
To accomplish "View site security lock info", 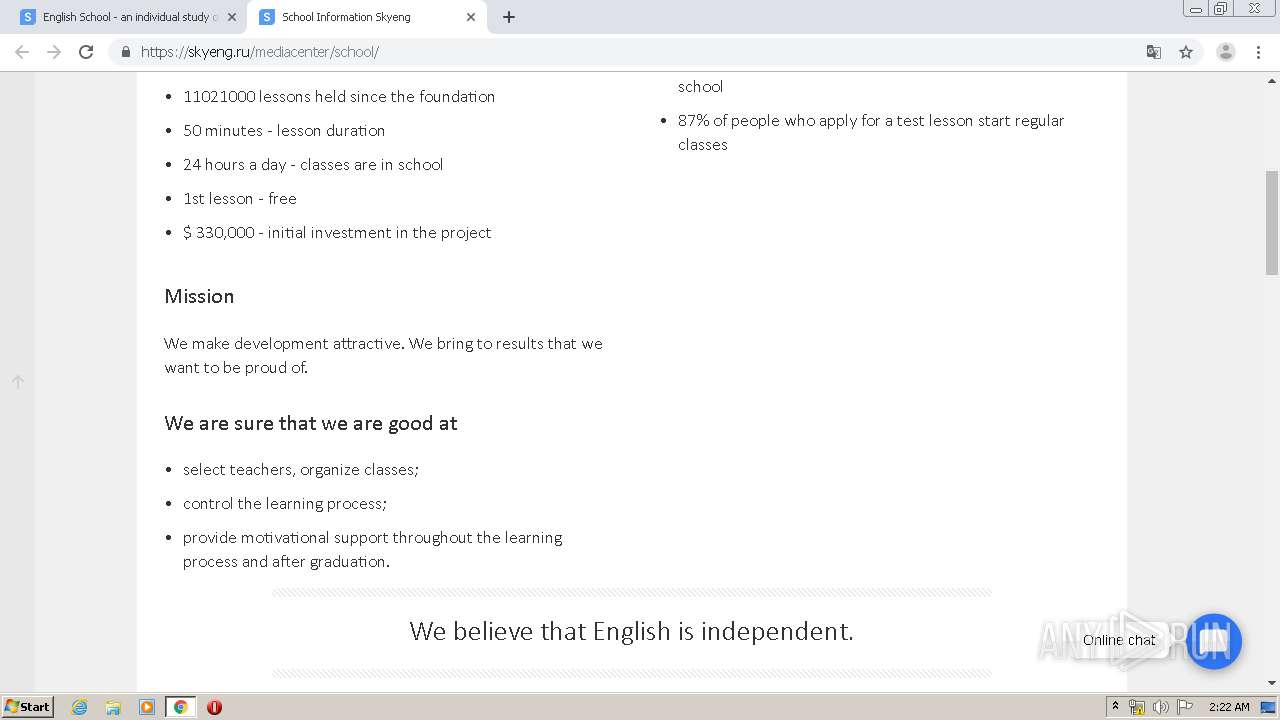I will point(125,52).
